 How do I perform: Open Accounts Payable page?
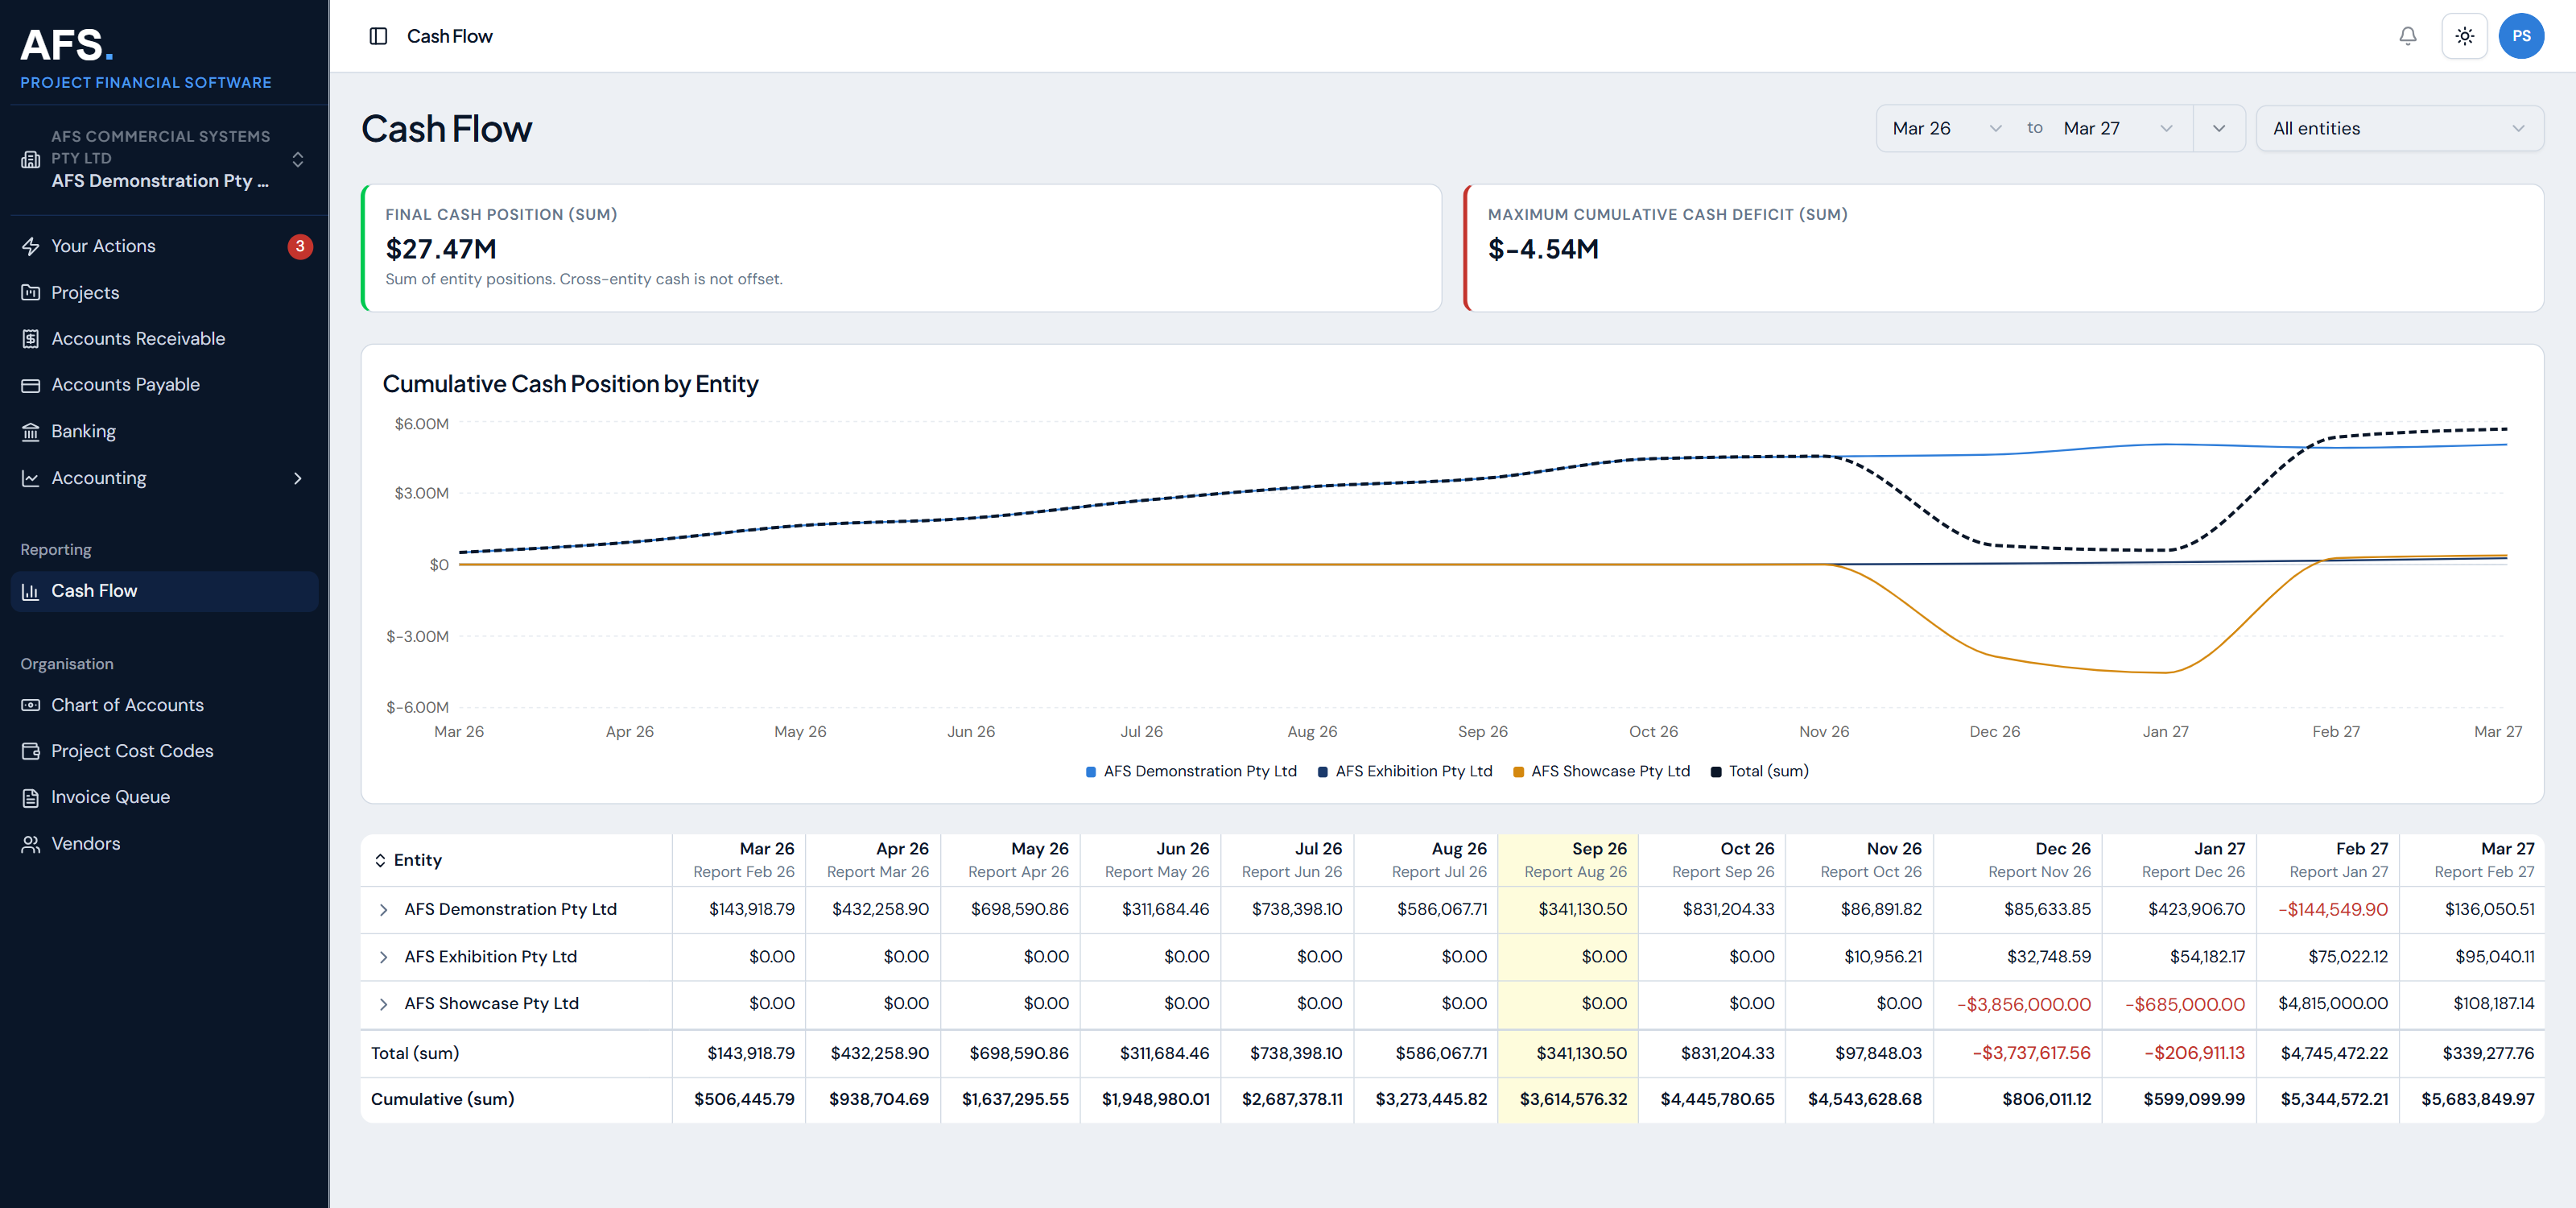click(164, 385)
